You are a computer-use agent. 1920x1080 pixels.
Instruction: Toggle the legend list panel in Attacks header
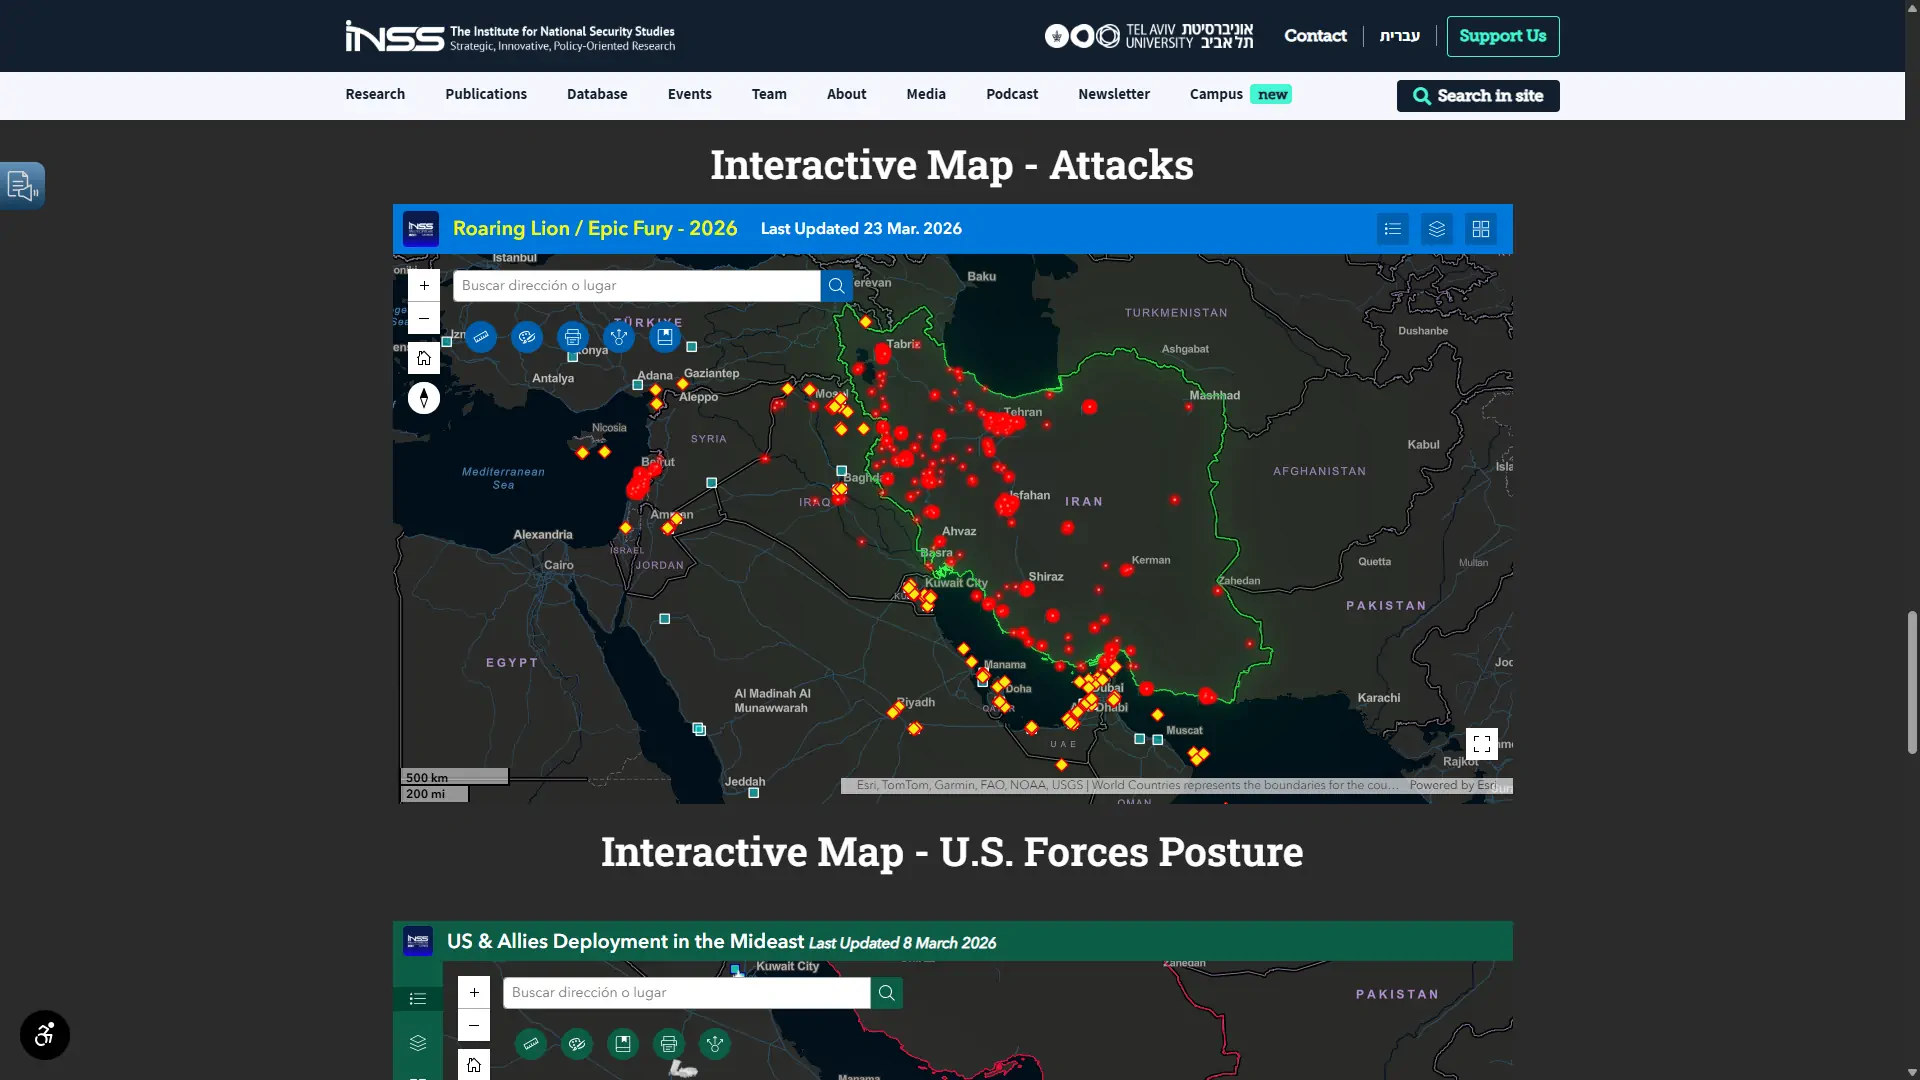1393,229
